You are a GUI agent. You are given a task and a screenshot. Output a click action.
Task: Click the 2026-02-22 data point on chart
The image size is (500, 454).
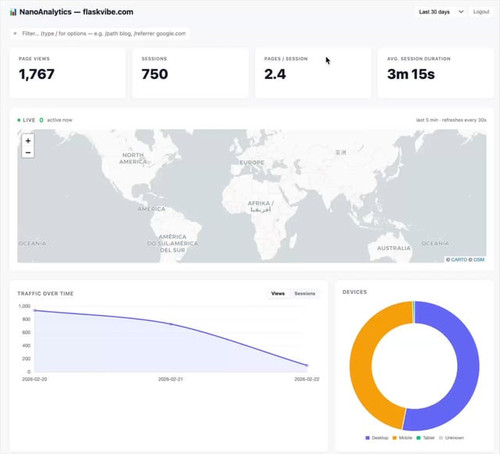tap(307, 365)
